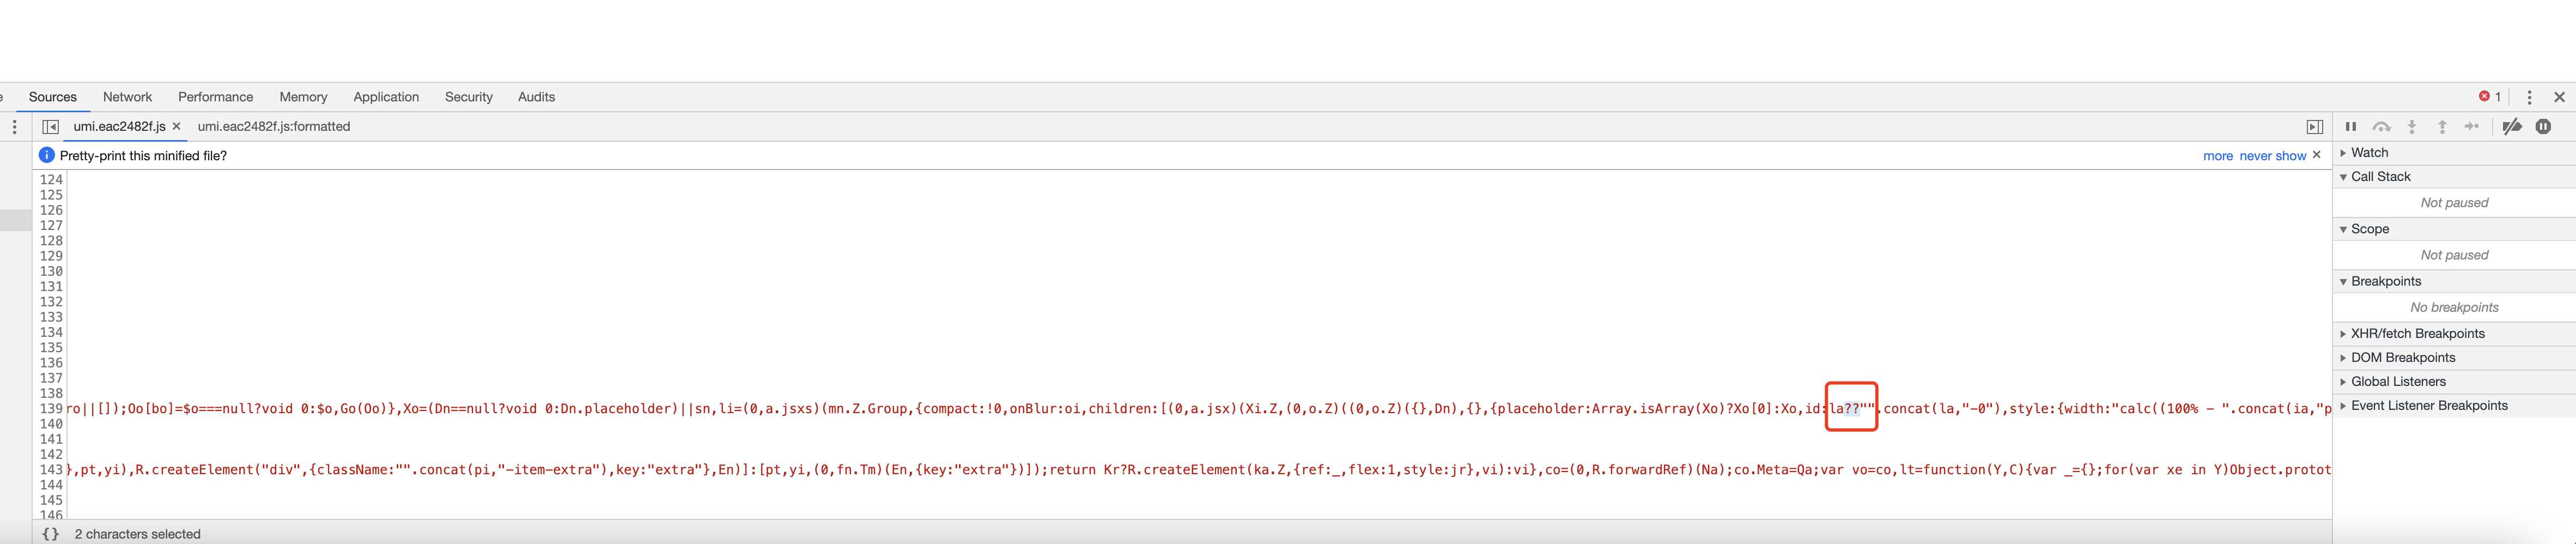The width and height of the screenshot is (2576, 544).
Task: Step over next function call
Action: (x=2382, y=127)
